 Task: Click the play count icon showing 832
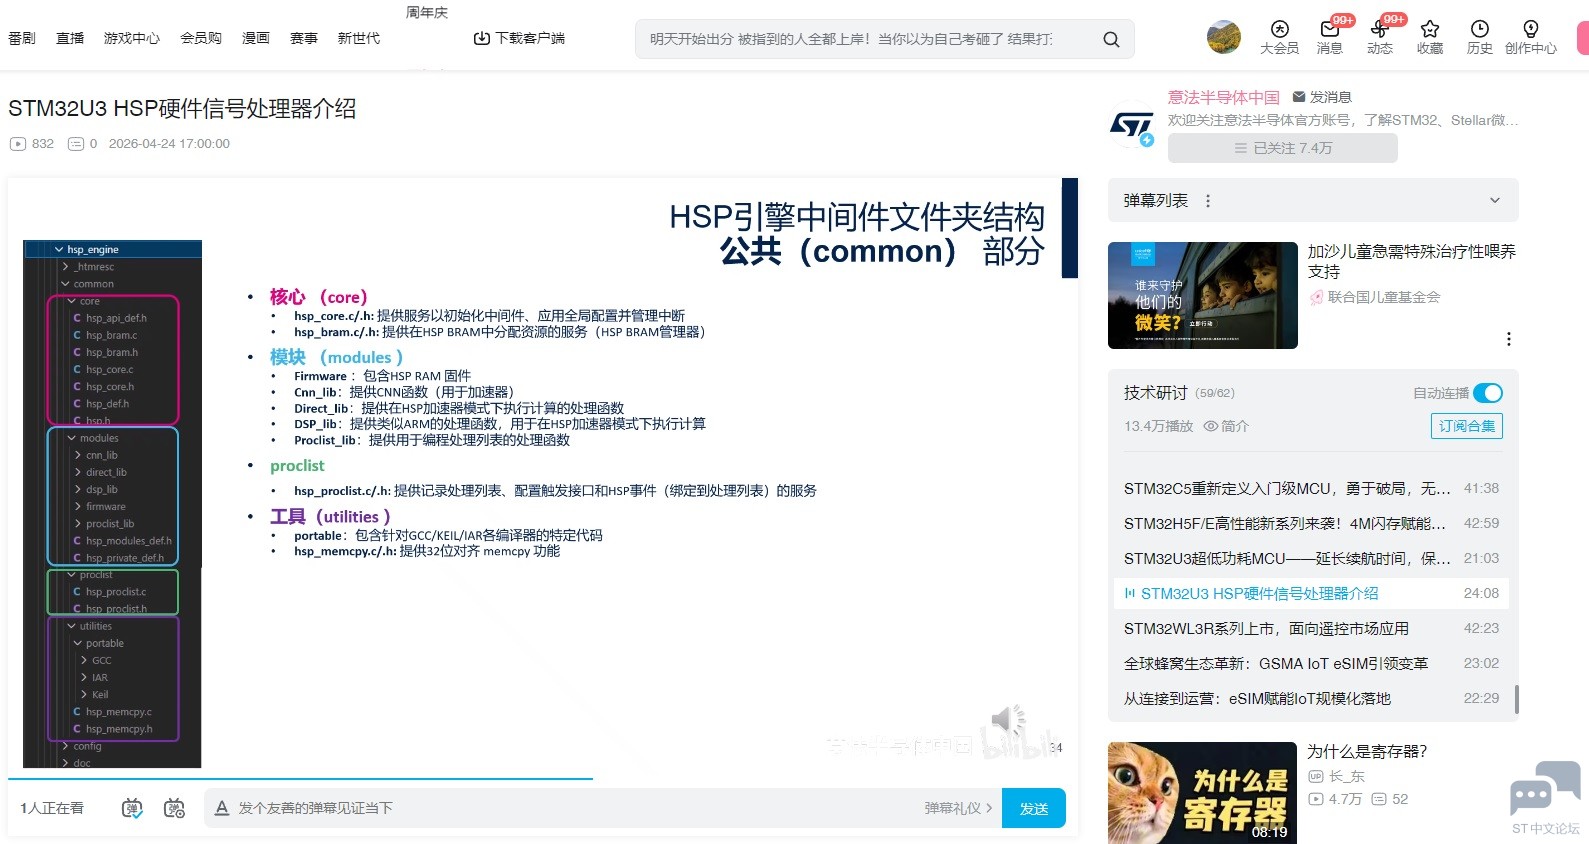[17, 144]
